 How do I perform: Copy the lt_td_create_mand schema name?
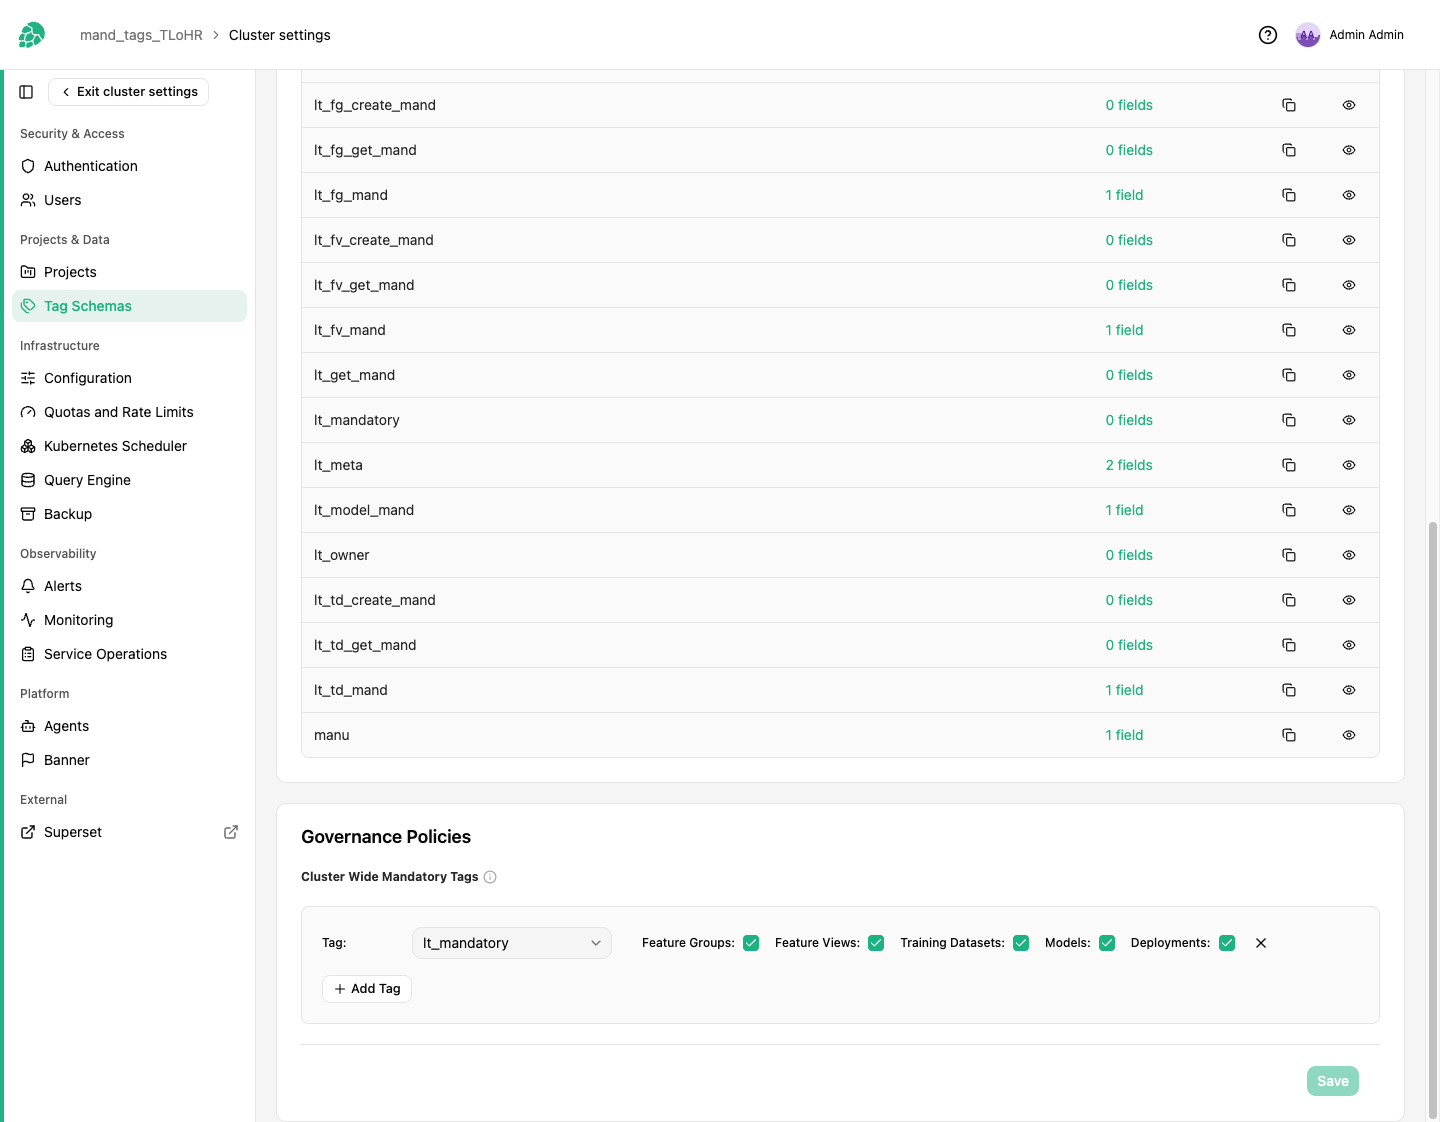[1289, 600]
